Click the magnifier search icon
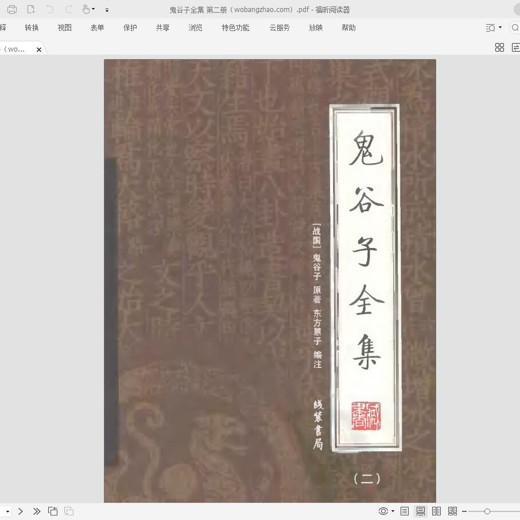Image resolution: width=520 pixels, height=520 pixels. coord(515,28)
